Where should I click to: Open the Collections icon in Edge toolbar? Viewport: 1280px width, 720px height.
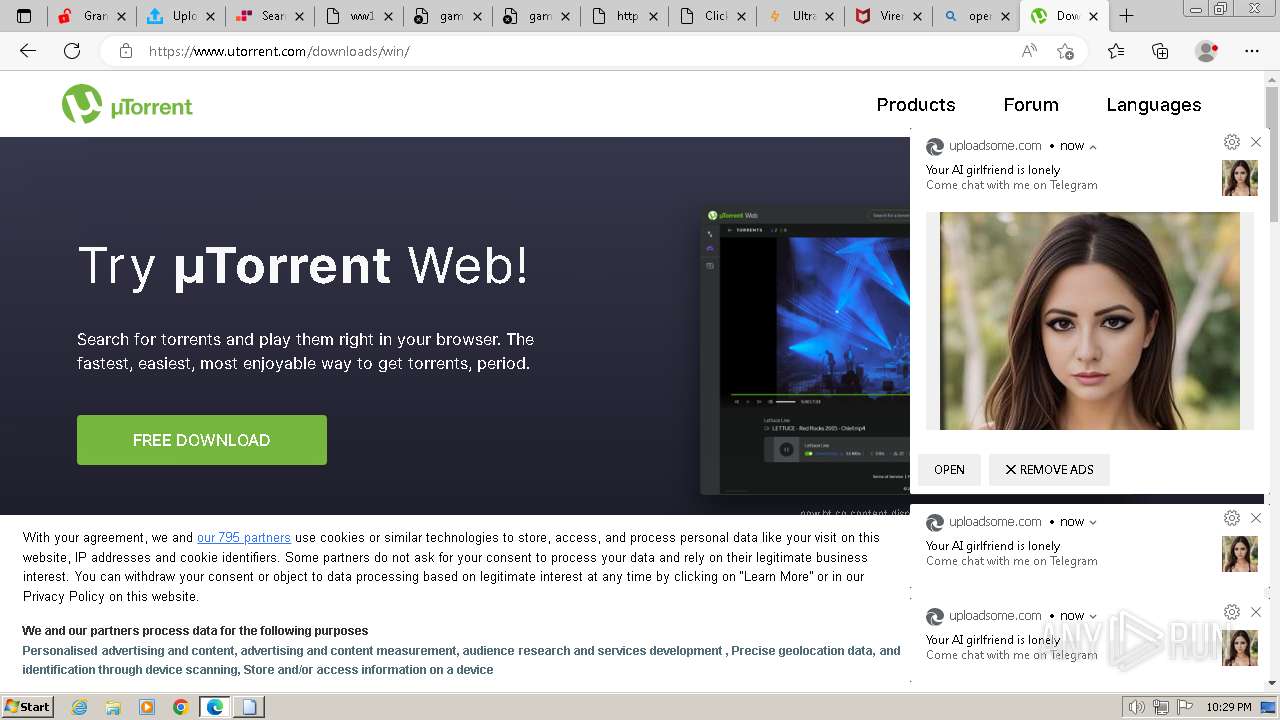pos(1160,51)
